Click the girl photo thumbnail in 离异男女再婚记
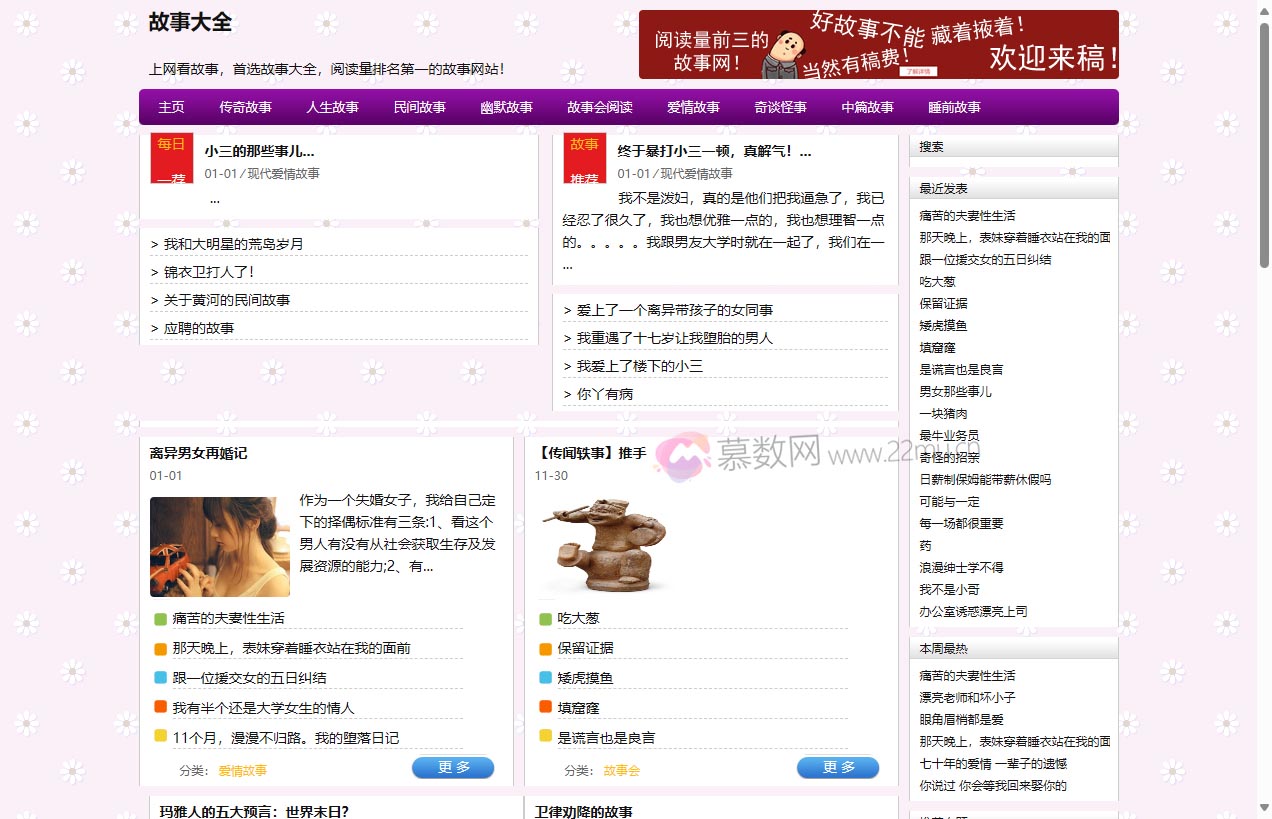The image size is (1272, 819). point(219,546)
